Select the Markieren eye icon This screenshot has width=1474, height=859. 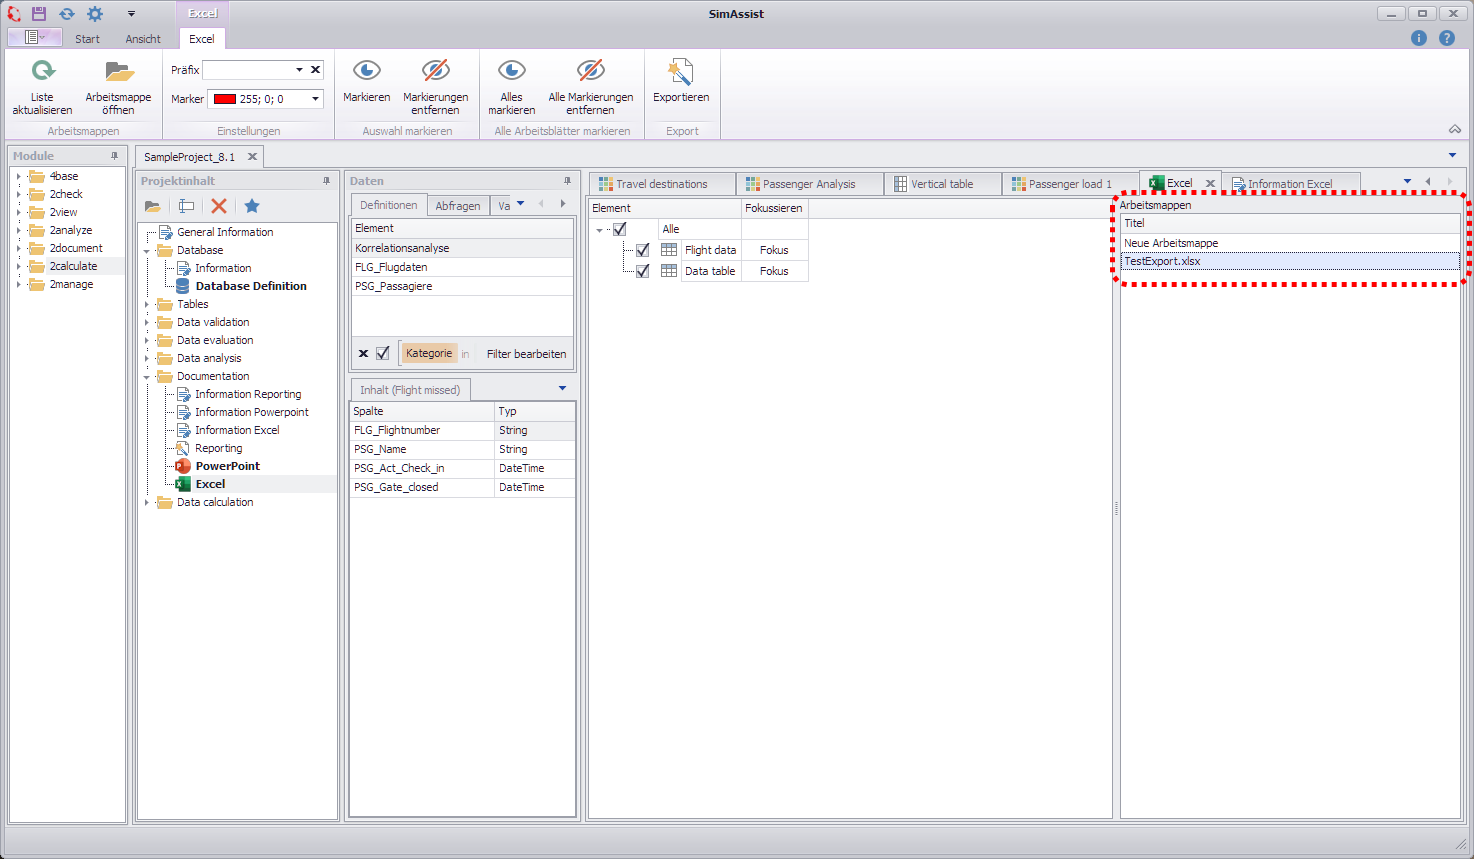(x=366, y=72)
